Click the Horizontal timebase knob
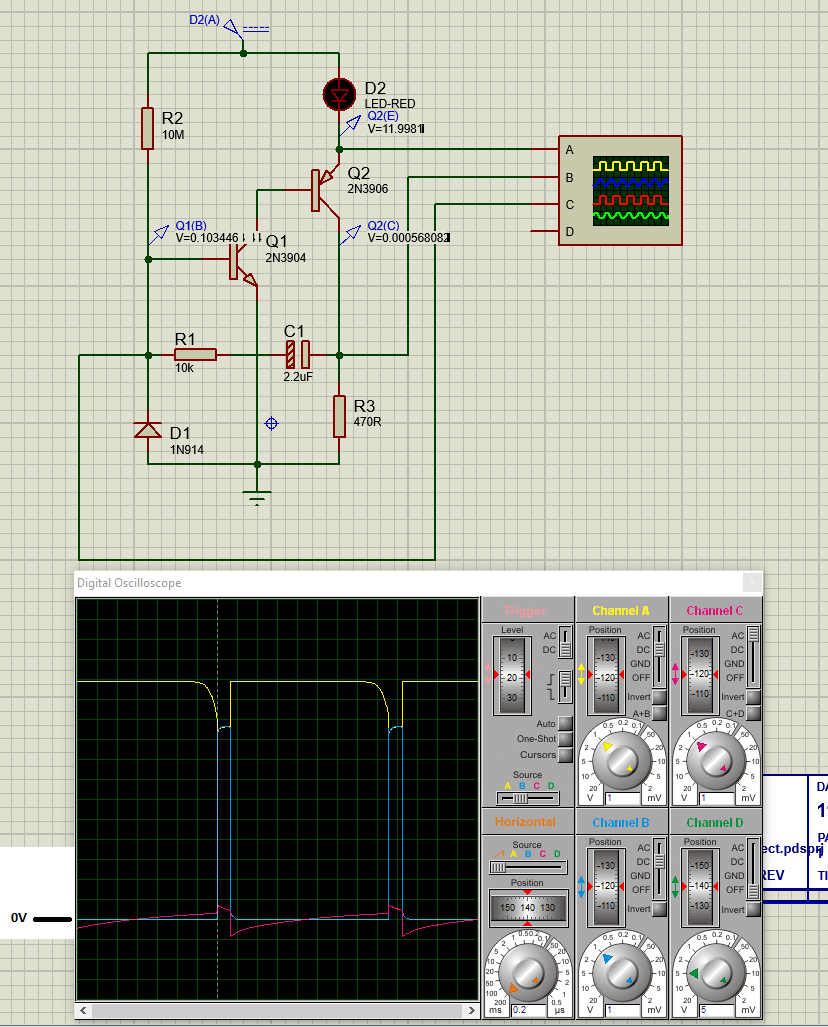828x1027 pixels. [526, 972]
